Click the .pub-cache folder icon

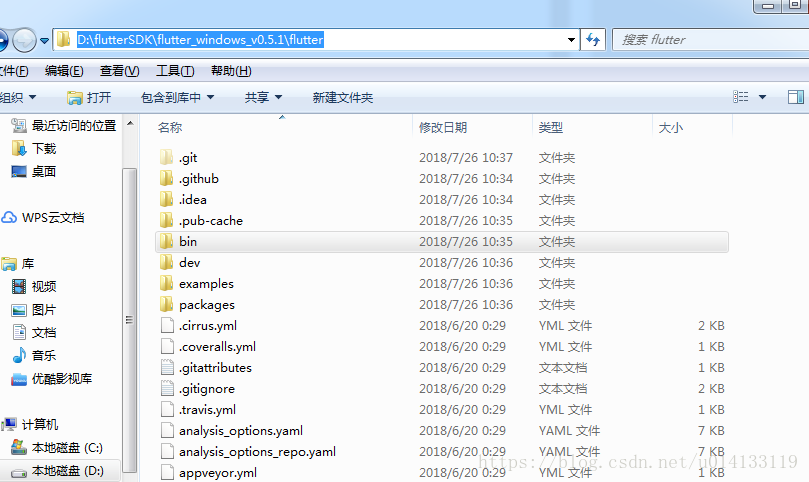(x=166, y=220)
